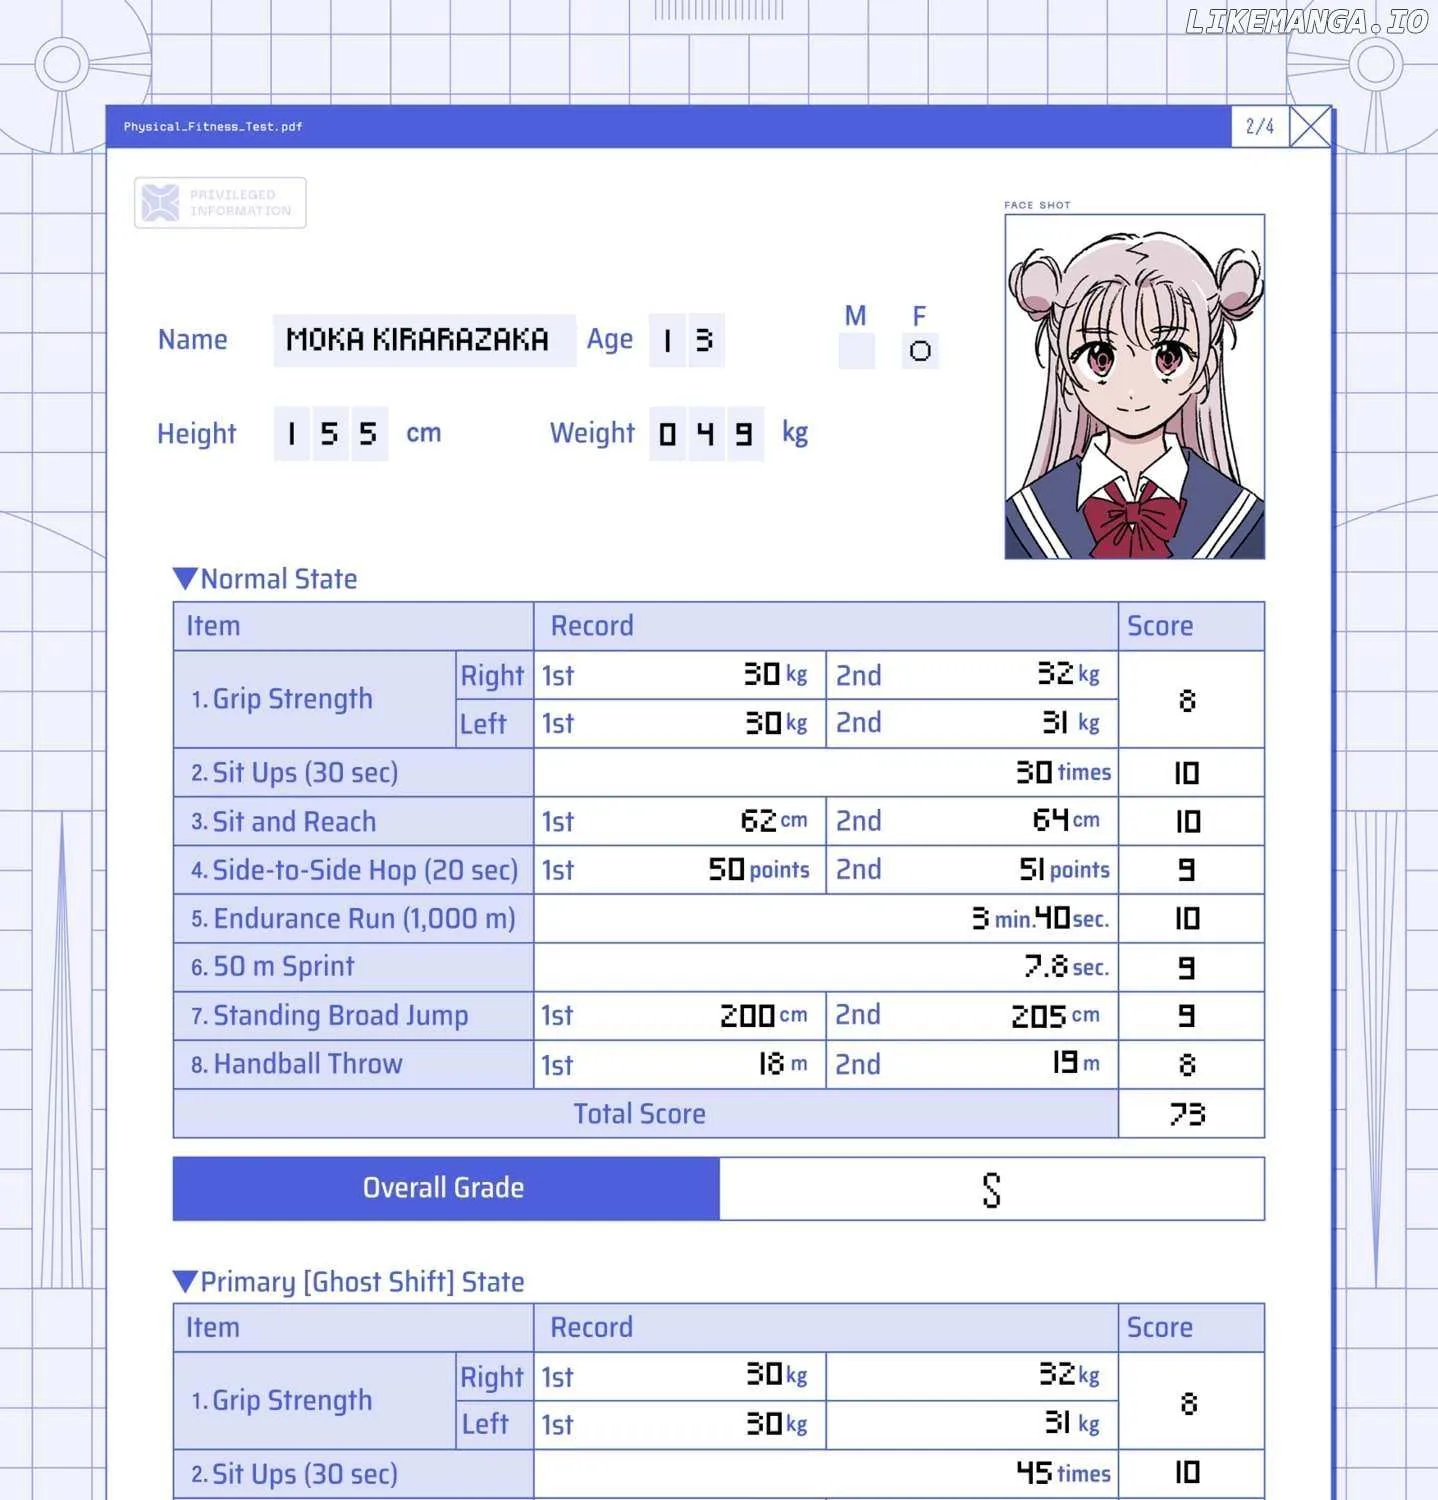The image size is (1438, 1500).
Task: Click the Total Score label cell
Action: tap(646, 1114)
